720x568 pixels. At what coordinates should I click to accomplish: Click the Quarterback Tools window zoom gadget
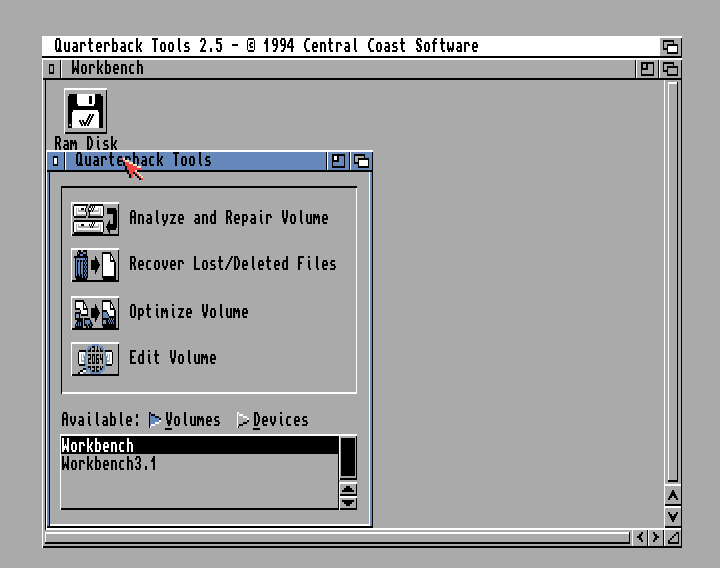pos(338,161)
